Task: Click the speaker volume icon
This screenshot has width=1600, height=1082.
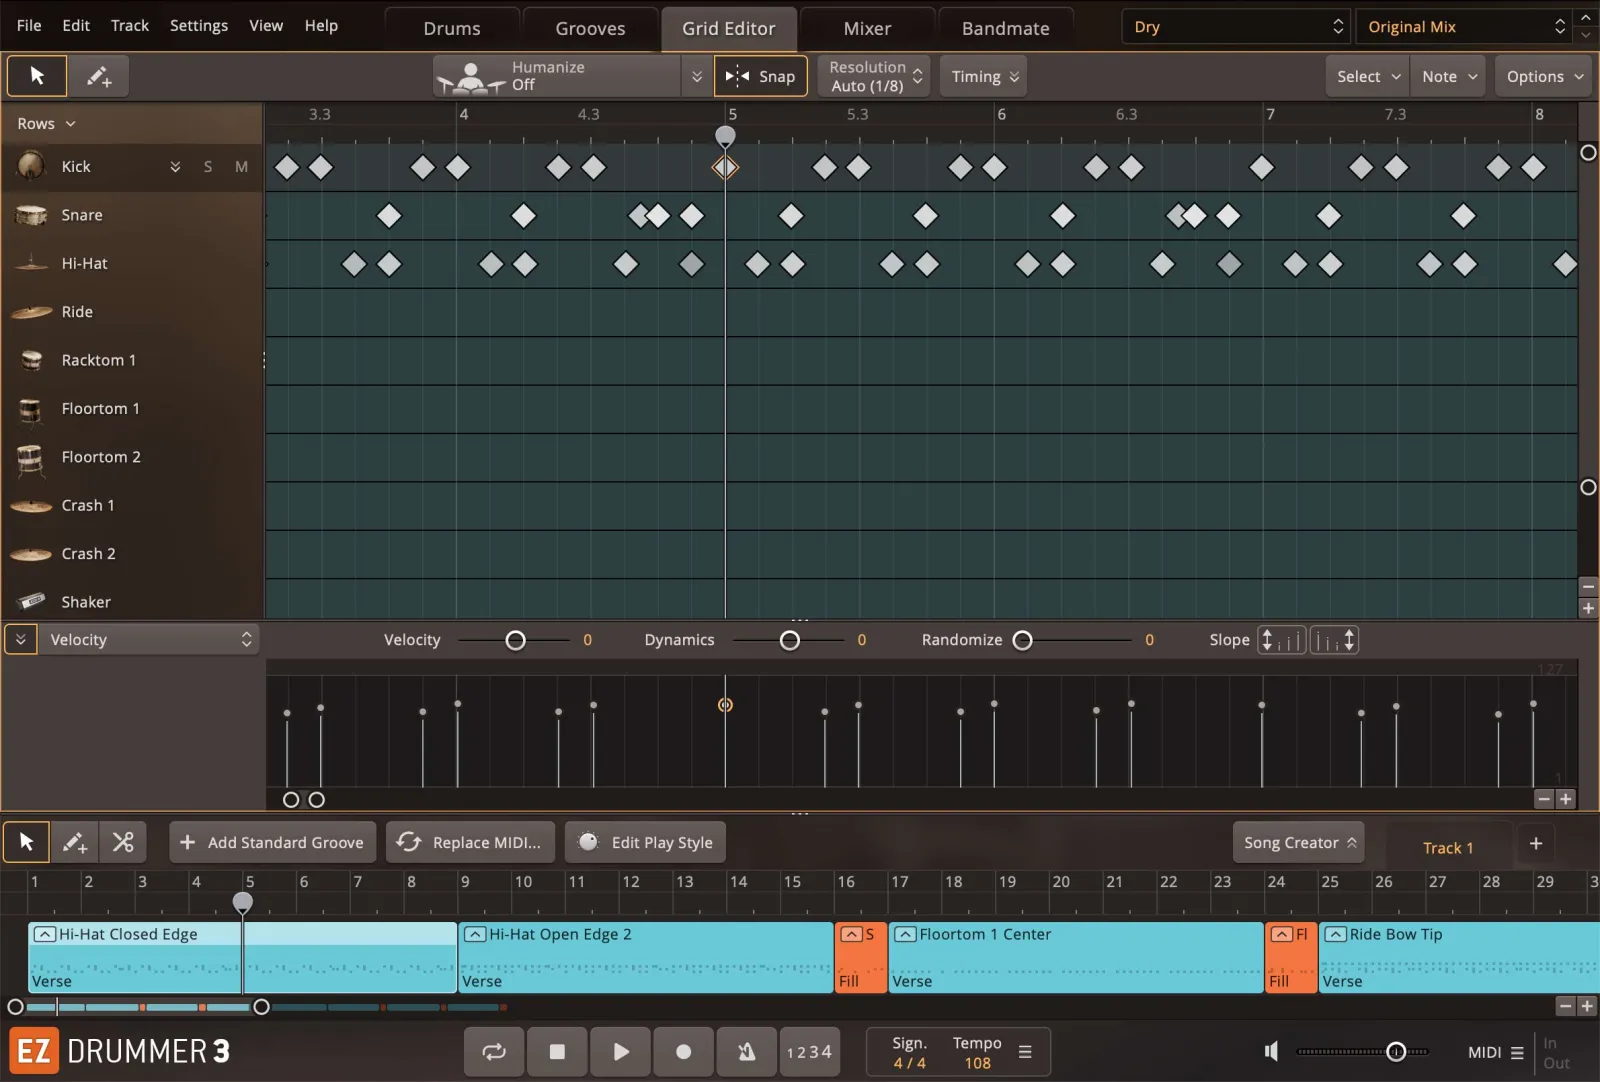Action: click(1271, 1051)
